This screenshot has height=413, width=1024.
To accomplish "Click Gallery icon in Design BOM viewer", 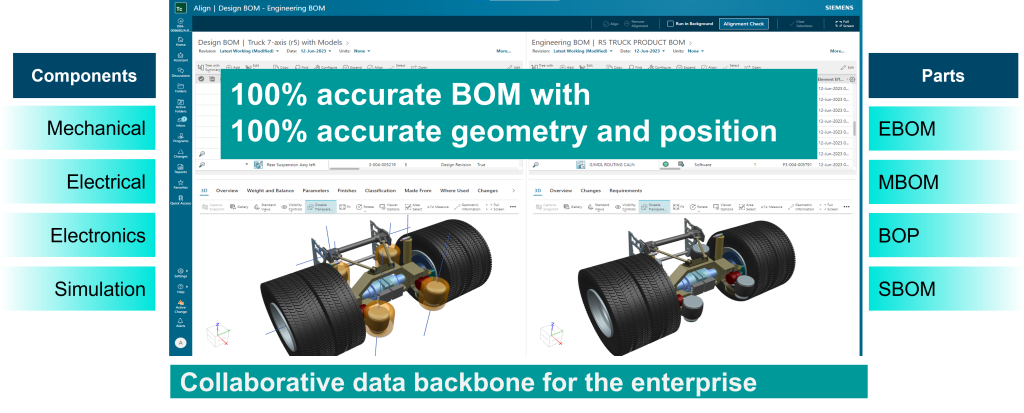I will pyautogui.click(x=241, y=207).
